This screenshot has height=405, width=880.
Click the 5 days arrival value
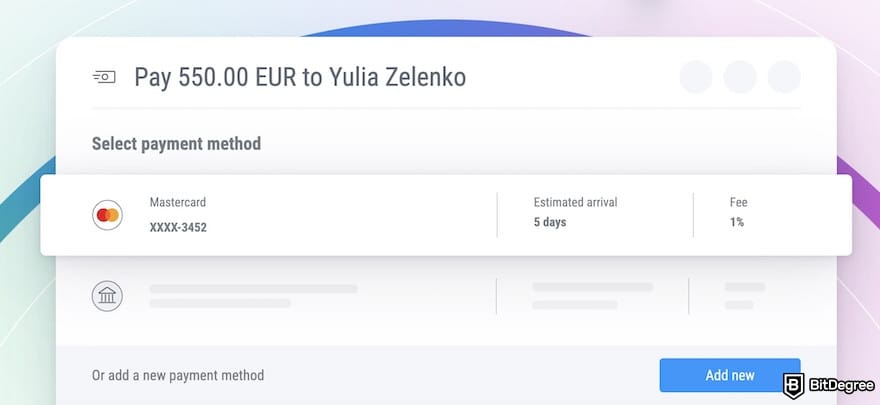[x=550, y=222]
